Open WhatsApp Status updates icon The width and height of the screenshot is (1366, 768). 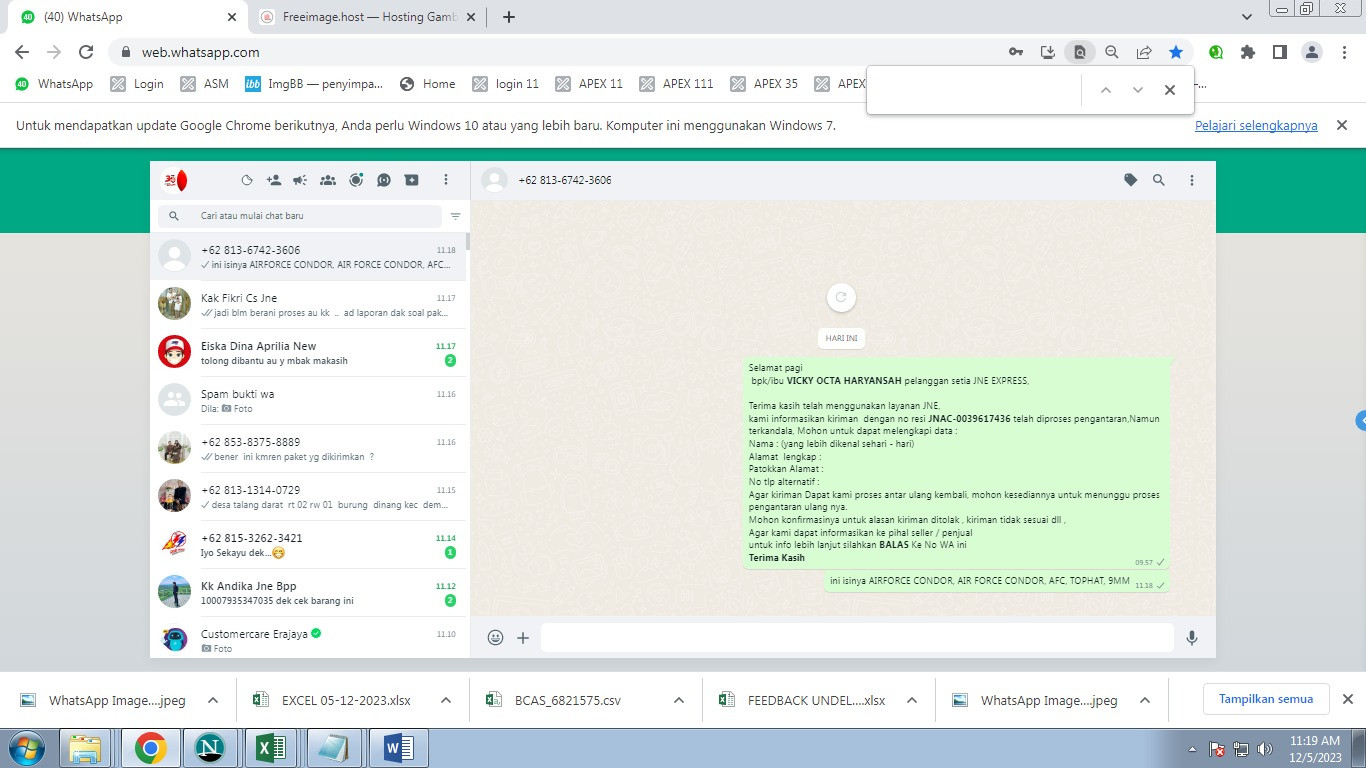tap(356, 181)
